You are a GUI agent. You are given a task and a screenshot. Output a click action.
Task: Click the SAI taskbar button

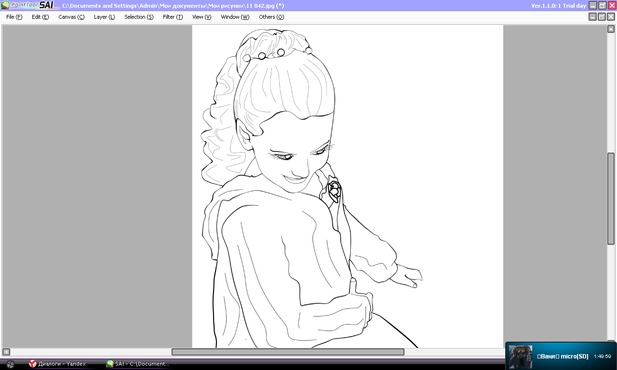tap(139, 364)
